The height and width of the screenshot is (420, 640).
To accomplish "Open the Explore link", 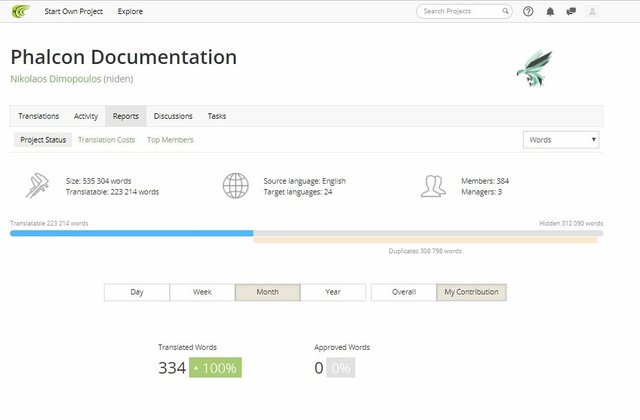I will [130, 11].
